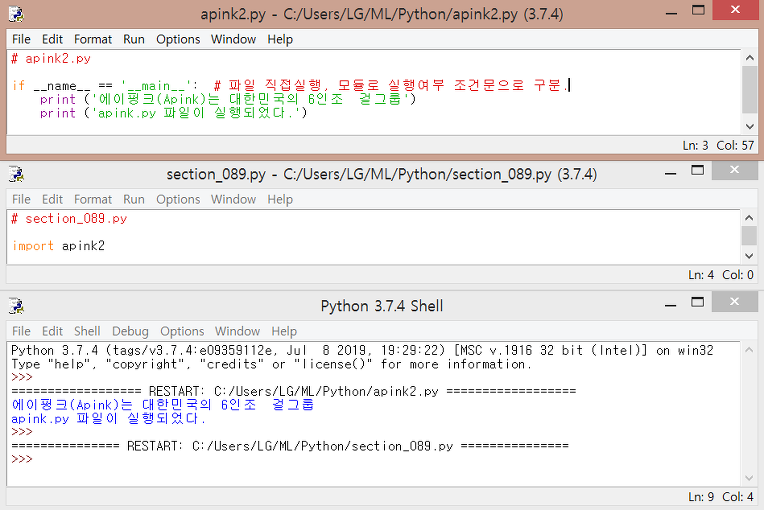This screenshot has height=510, width=764.
Task: Click the last >>> prompt in Shell
Action: click(x=22, y=459)
